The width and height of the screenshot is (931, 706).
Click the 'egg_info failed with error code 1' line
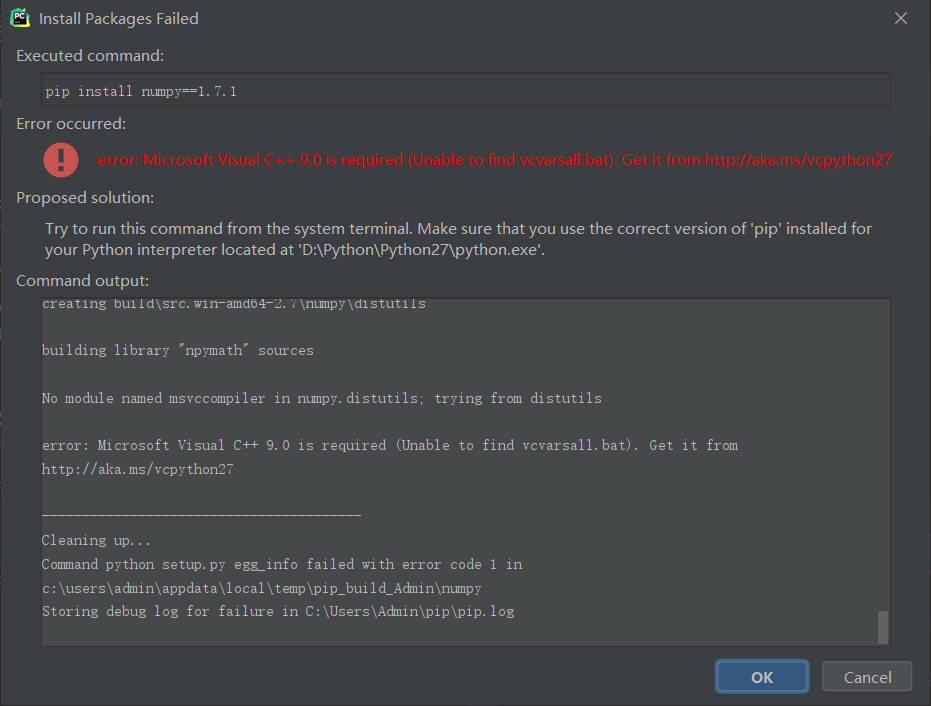pos(282,564)
